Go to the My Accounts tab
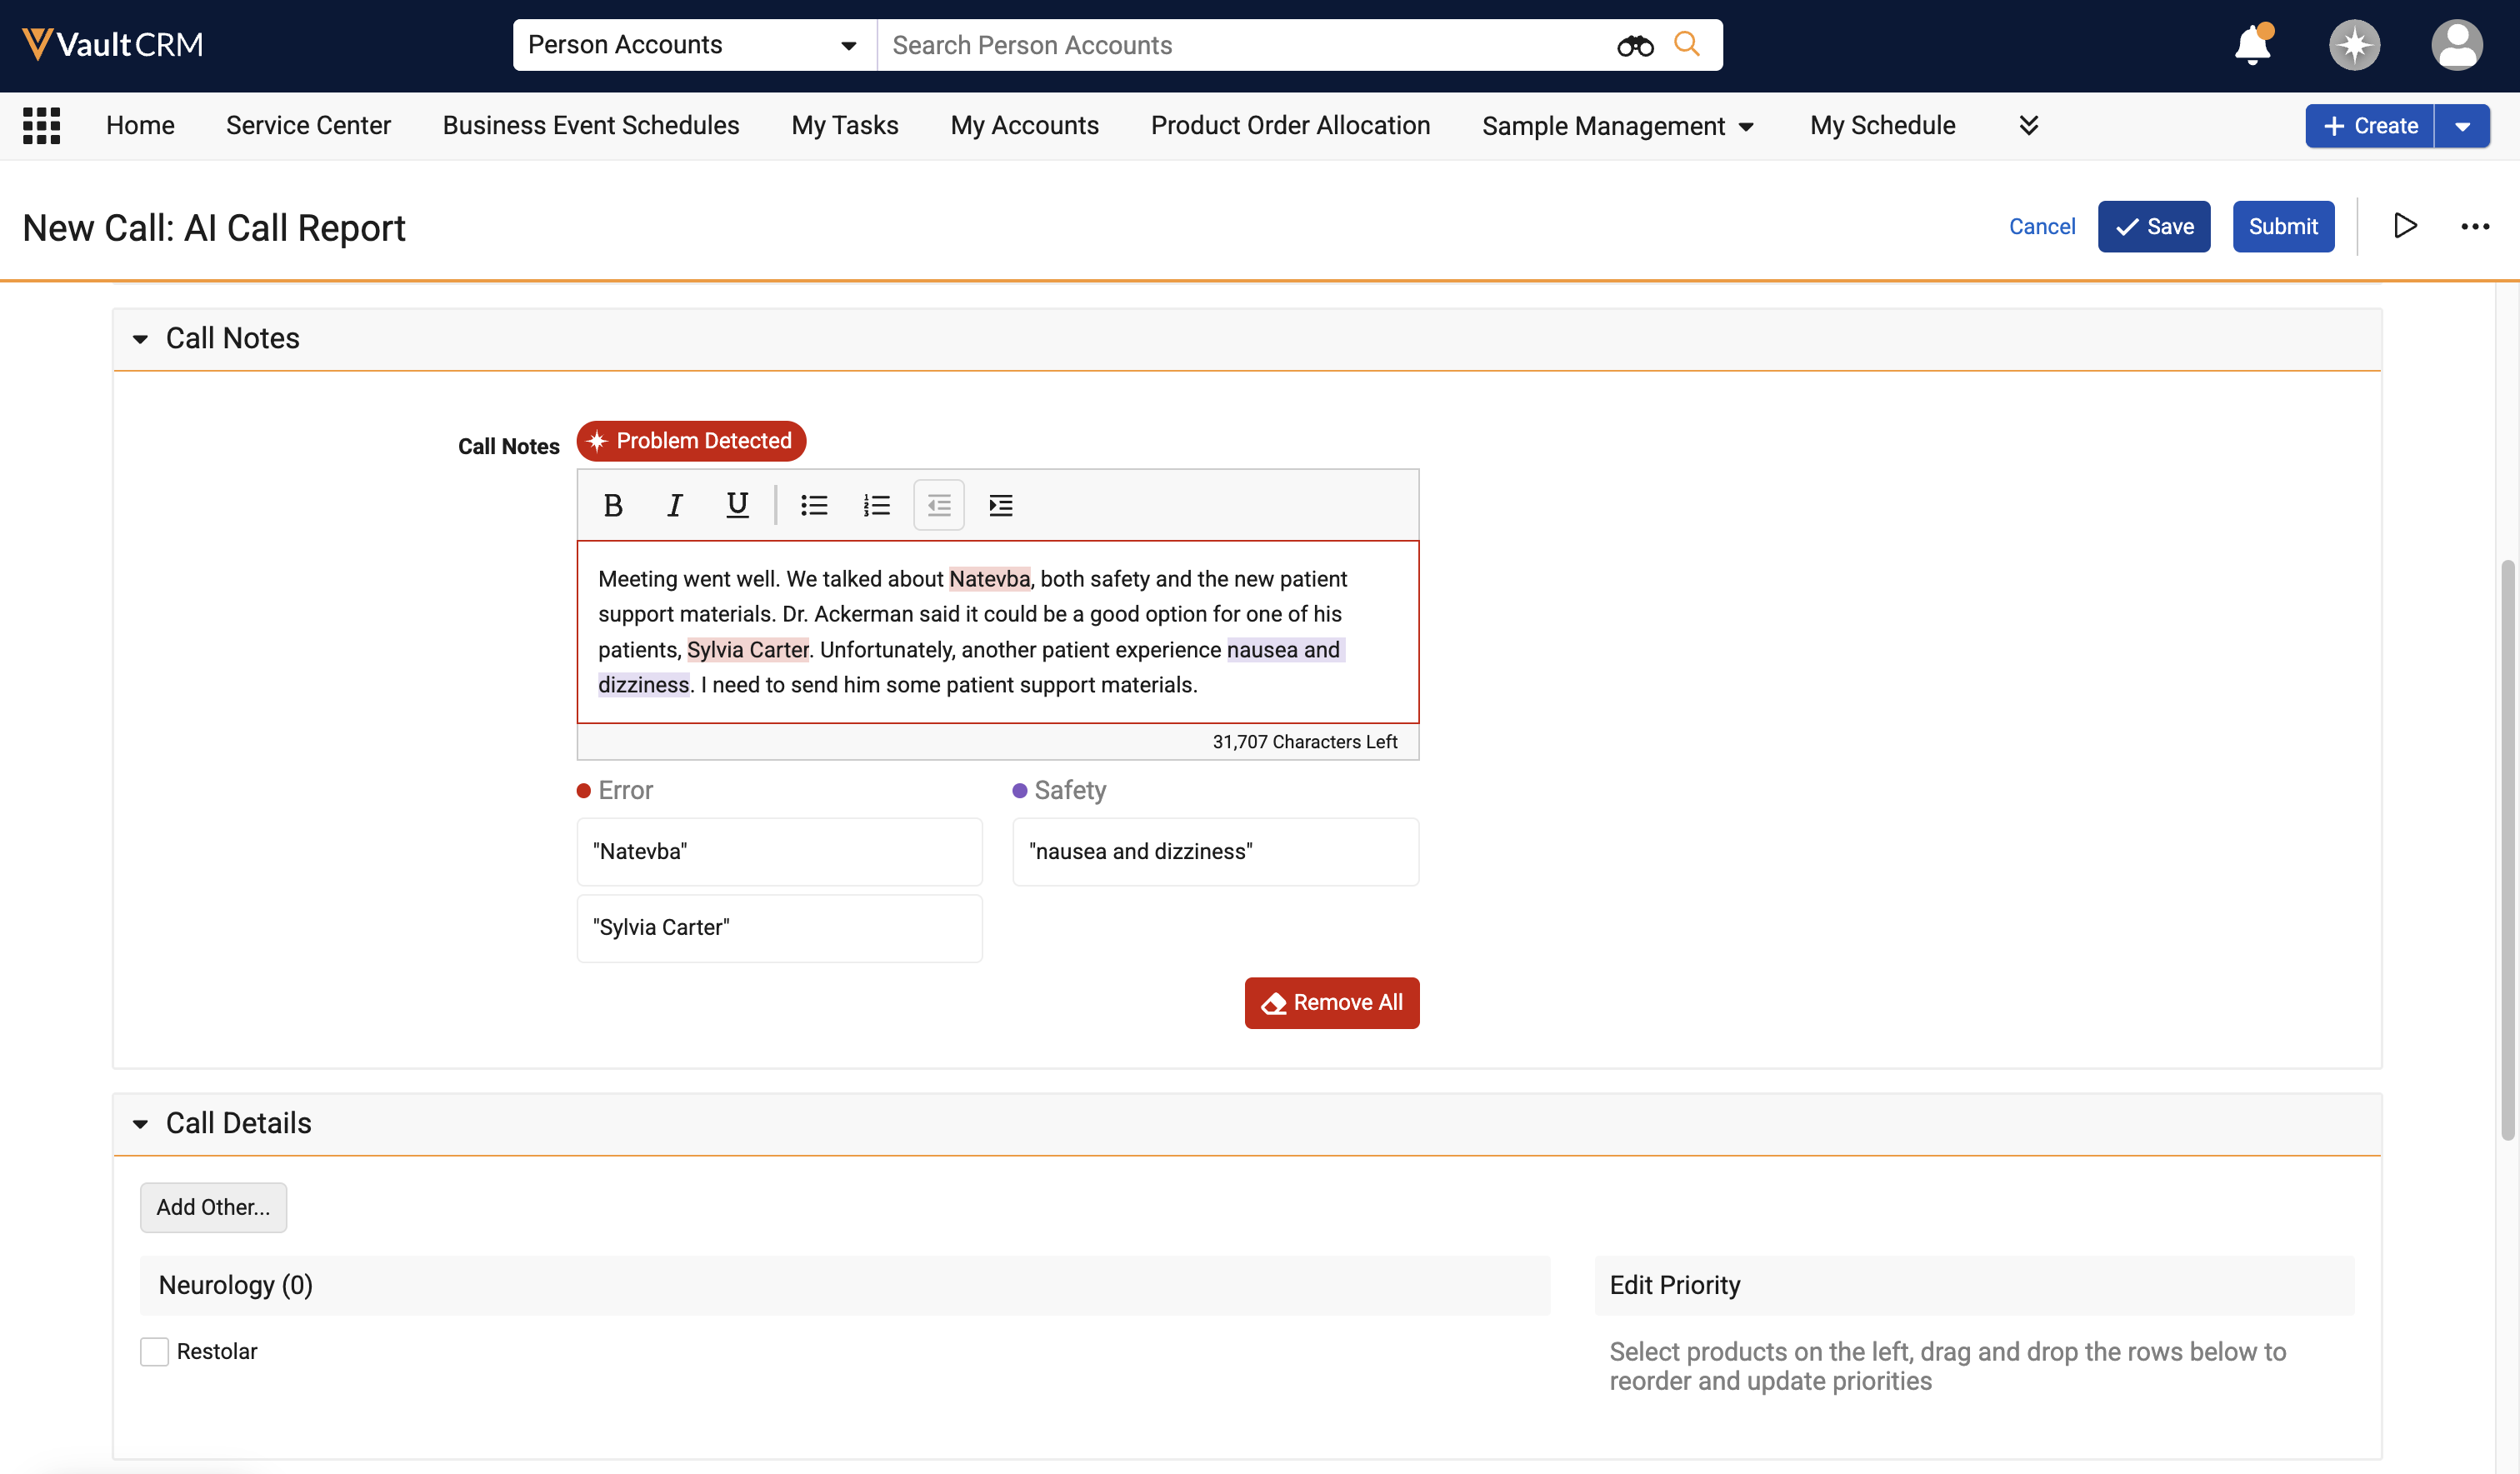 pyautogui.click(x=1024, y=125)
